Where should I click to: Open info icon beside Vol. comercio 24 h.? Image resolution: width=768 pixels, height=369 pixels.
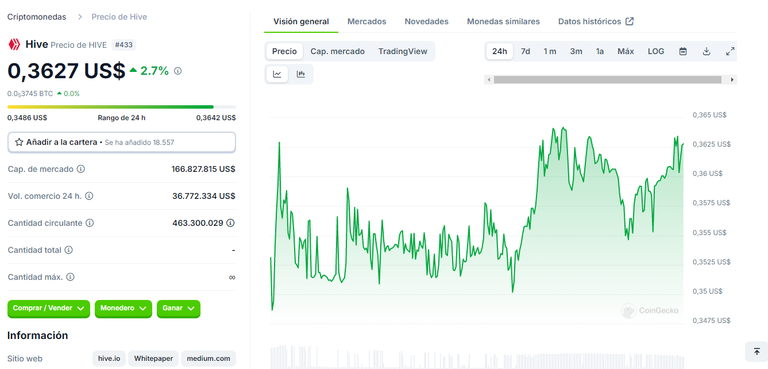tap(89, 196)
